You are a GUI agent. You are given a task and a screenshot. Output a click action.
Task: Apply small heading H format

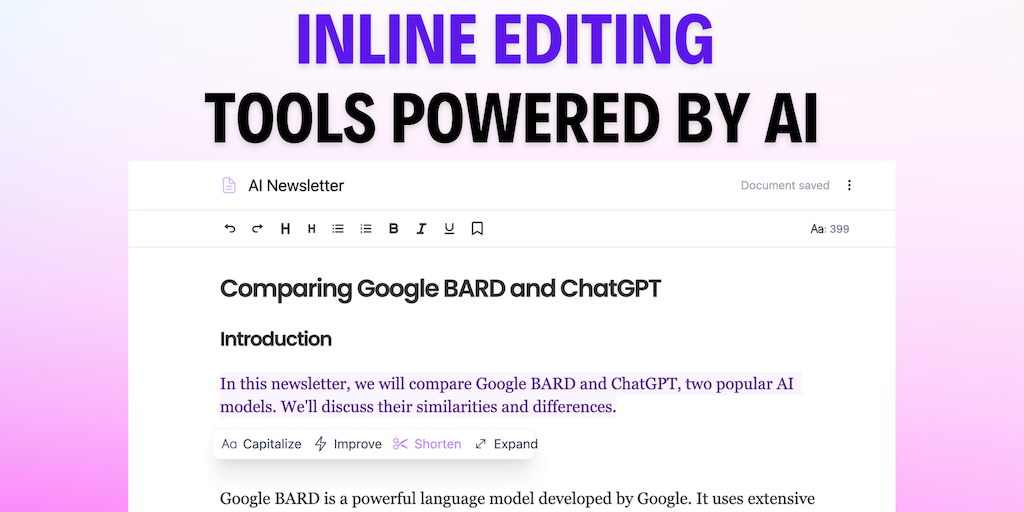click(312, 229)
